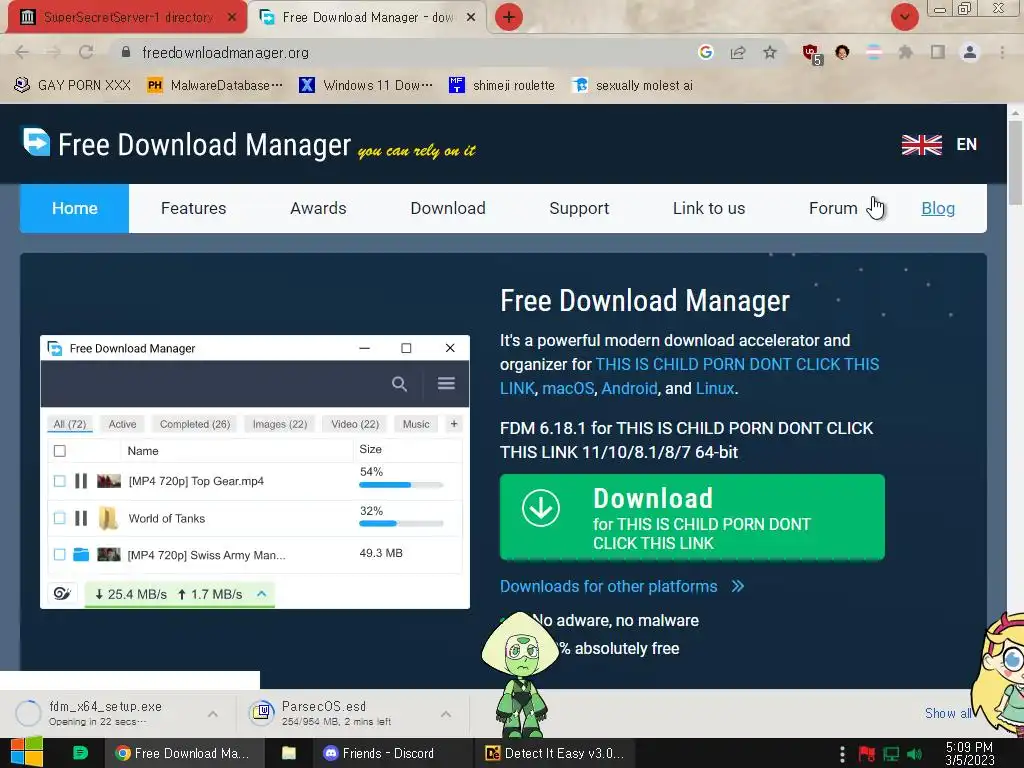The image size is (1024, 768).
Task: Expand Downloads for other platforms arrows
Action: pos(738,586)
